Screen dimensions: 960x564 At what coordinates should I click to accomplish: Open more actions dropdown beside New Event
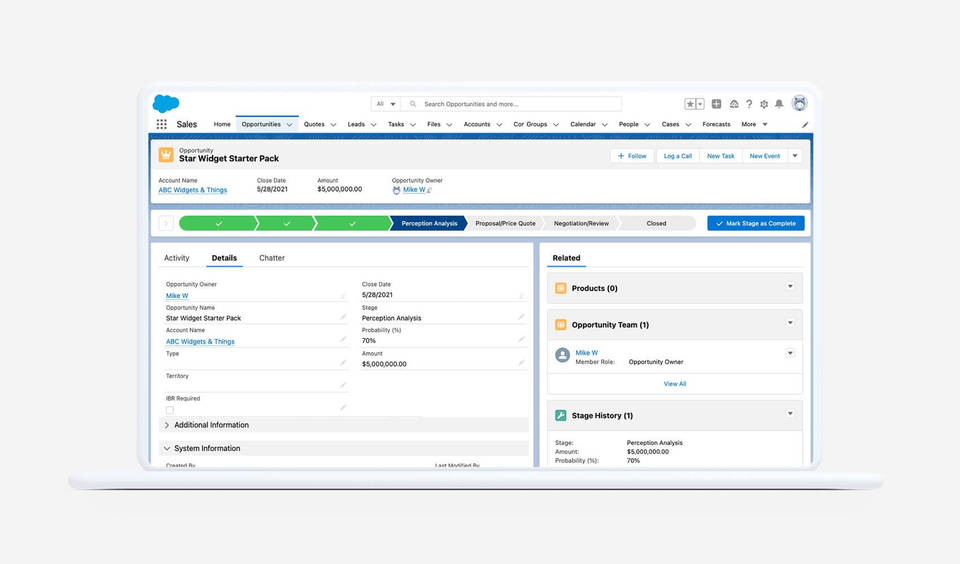[795, 156]
